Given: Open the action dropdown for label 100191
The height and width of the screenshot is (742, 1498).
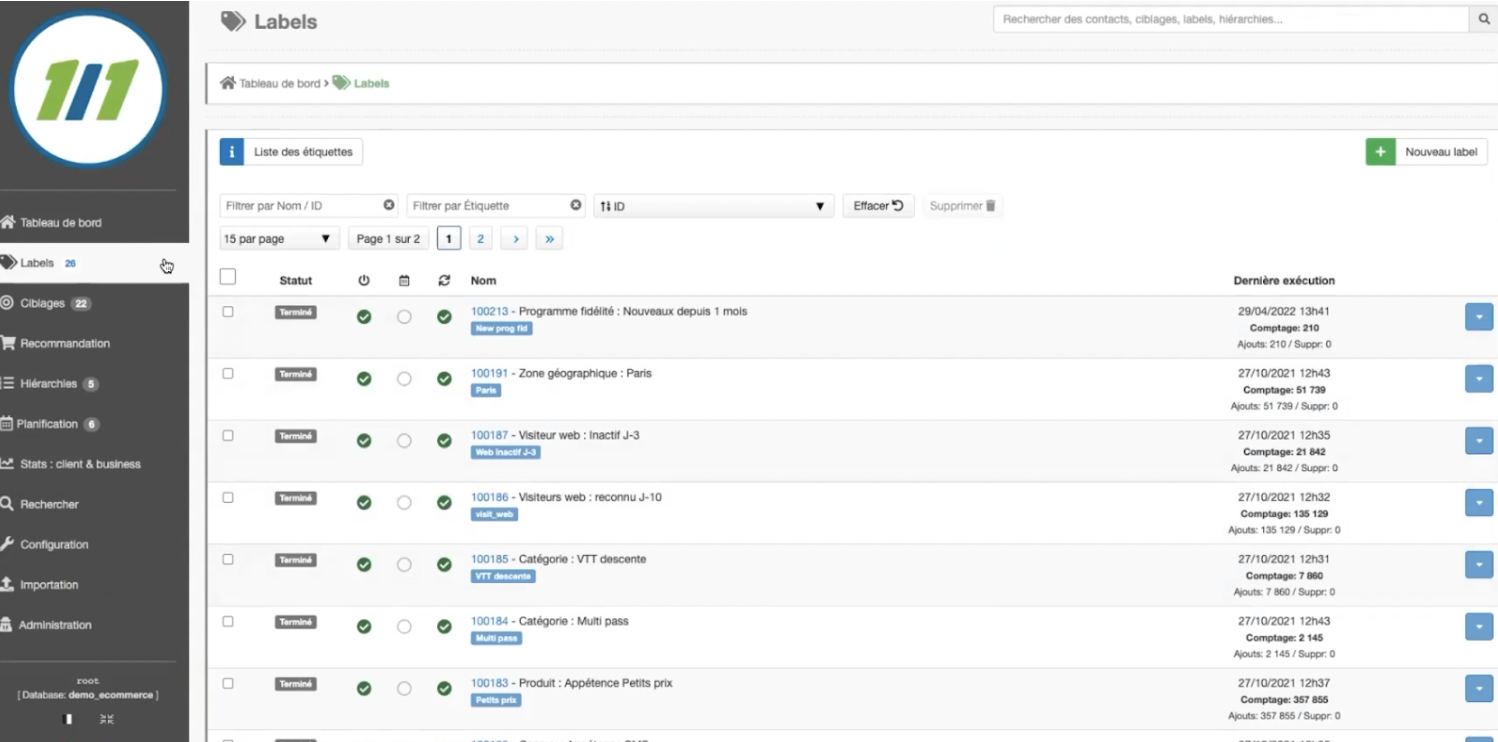Looking at the screenshot, I should (x=1479, y=379).
